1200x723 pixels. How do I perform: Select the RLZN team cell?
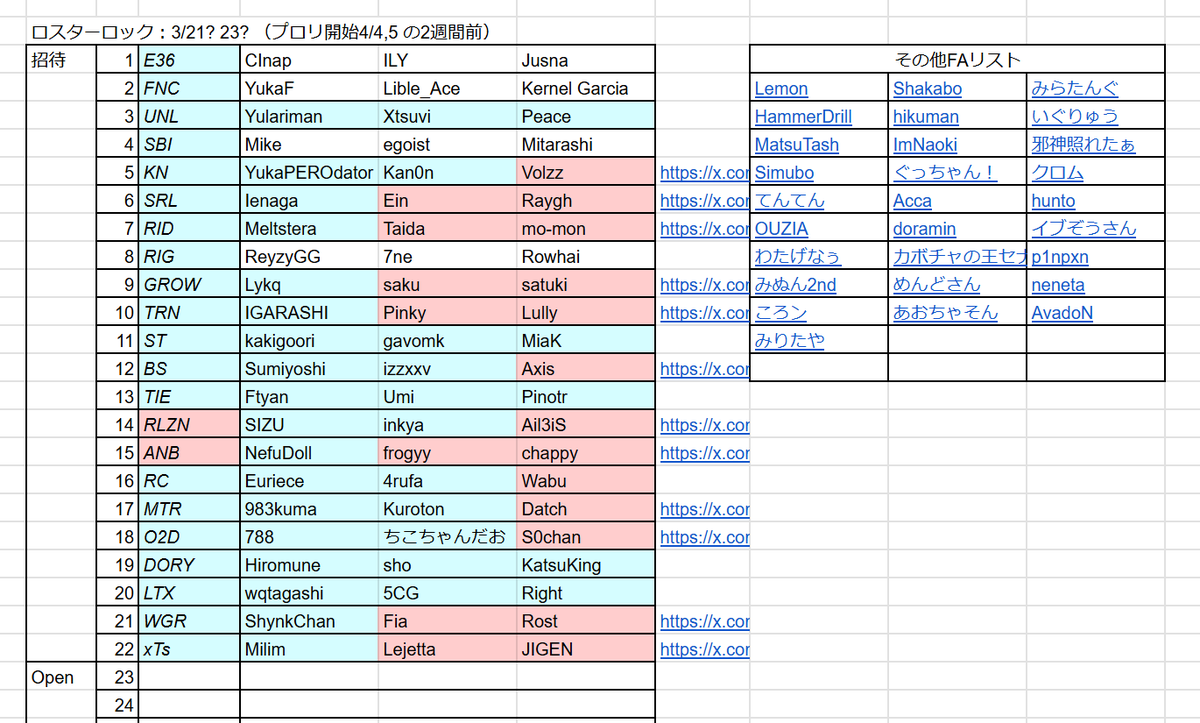[x=189, y=424]
